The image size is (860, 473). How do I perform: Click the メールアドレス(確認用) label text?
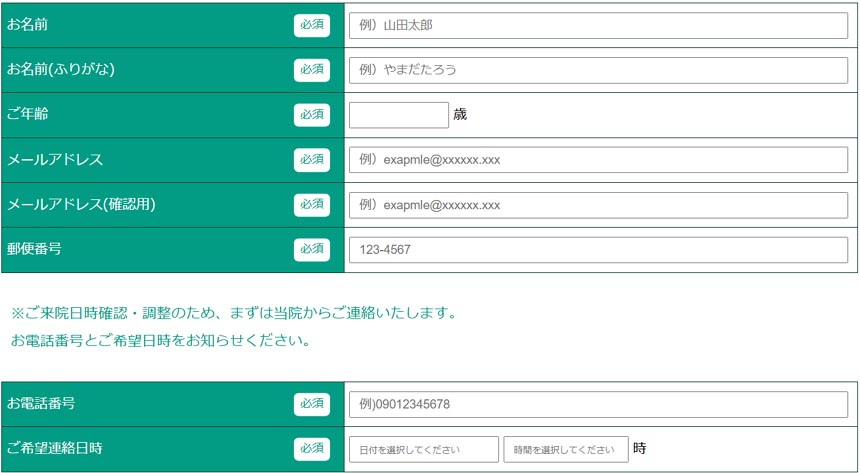point(82,204)
